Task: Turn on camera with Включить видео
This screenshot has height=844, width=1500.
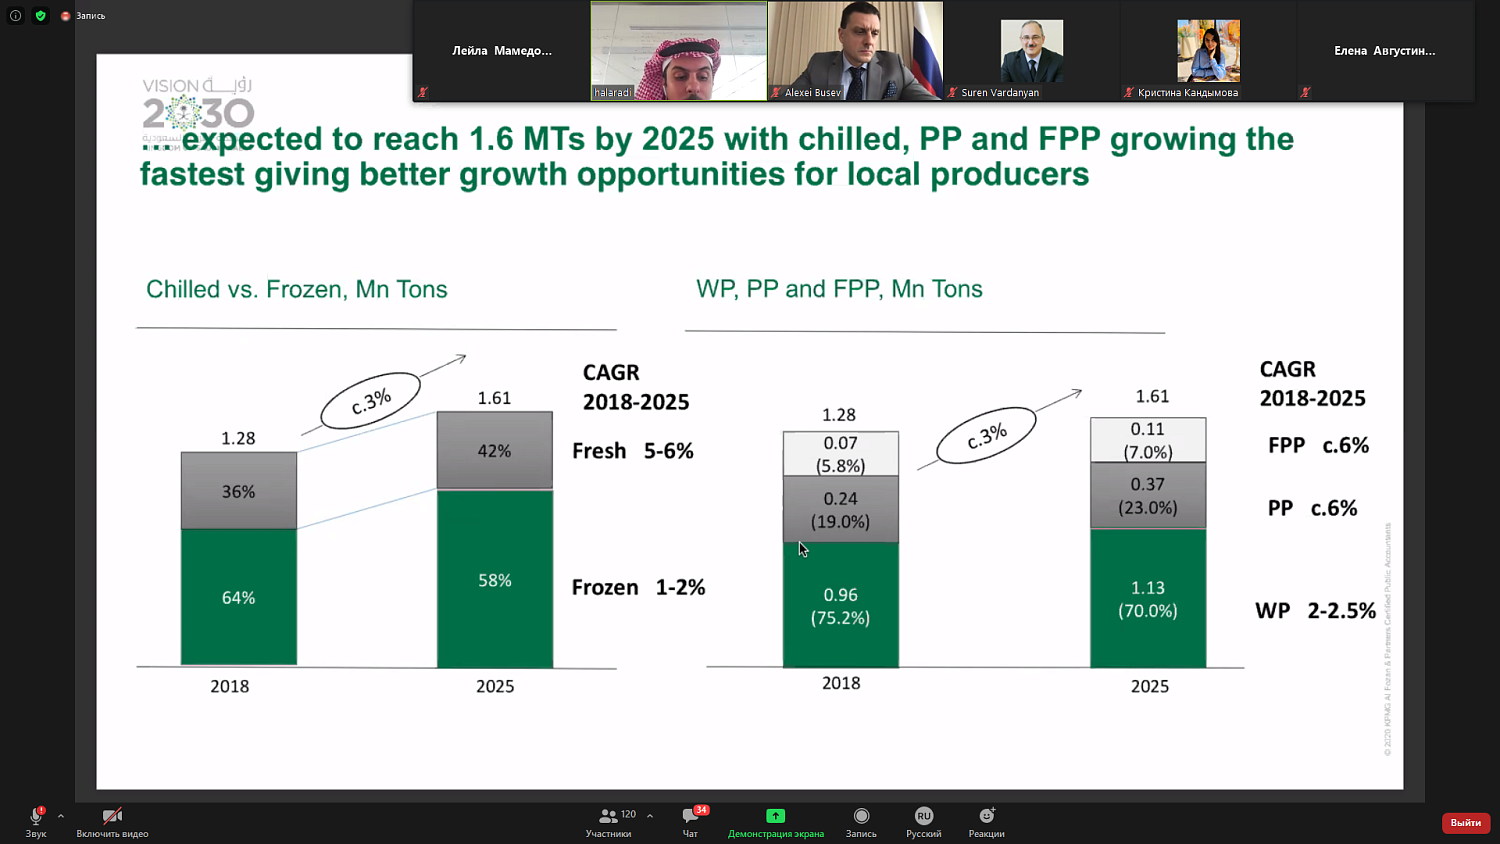Action: click(112, 822)
